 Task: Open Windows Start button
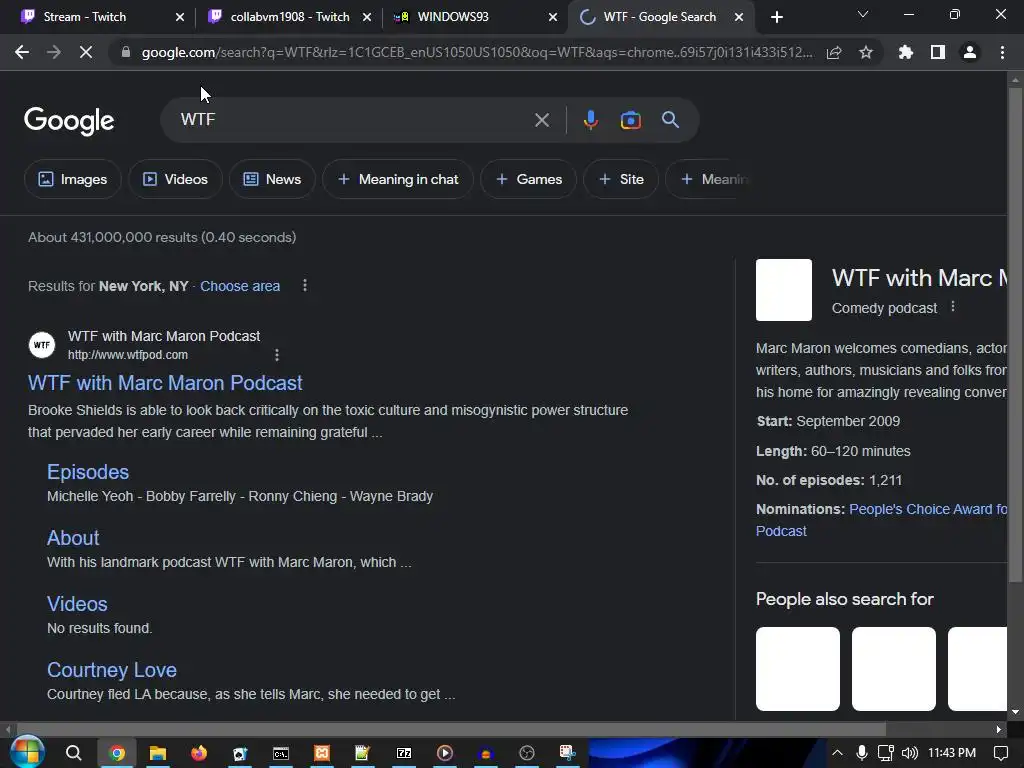27,752
